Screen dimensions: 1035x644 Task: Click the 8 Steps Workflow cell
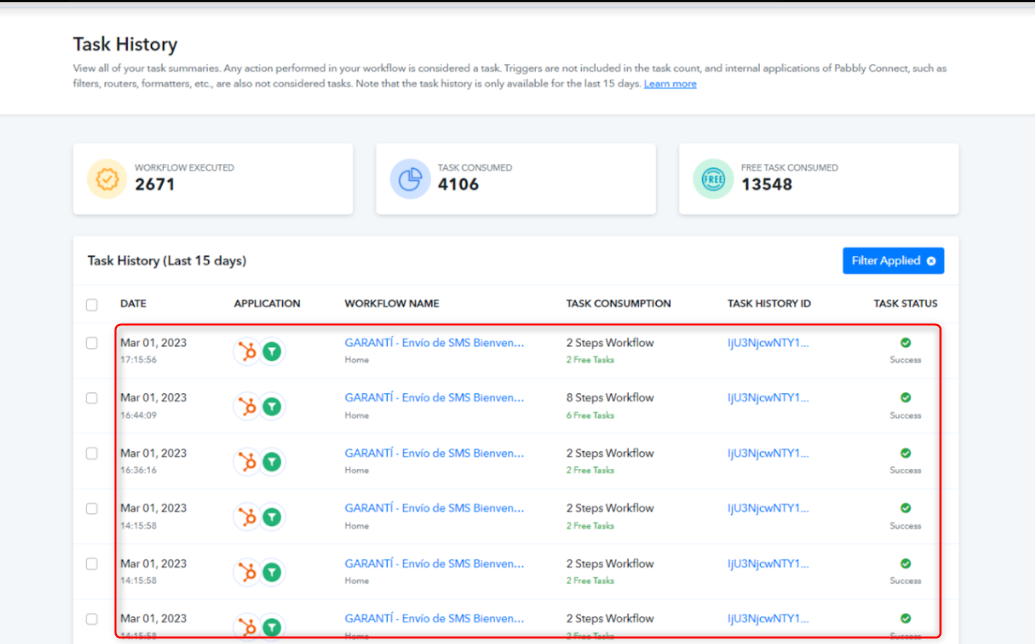[610, 397]
